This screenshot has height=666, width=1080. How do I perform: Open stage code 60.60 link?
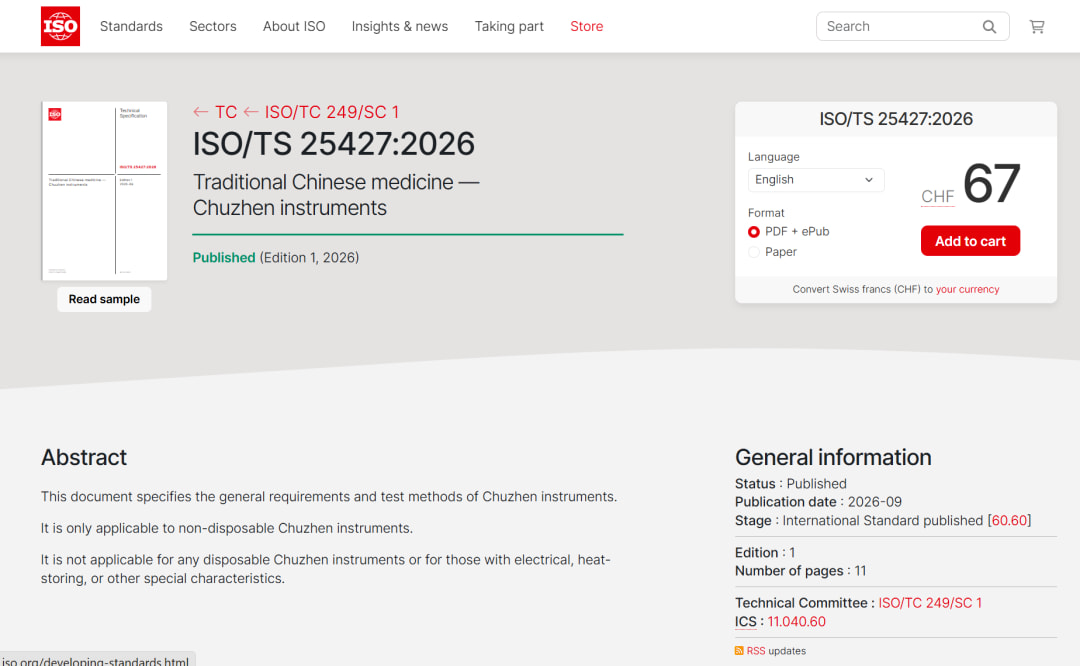1009,521
